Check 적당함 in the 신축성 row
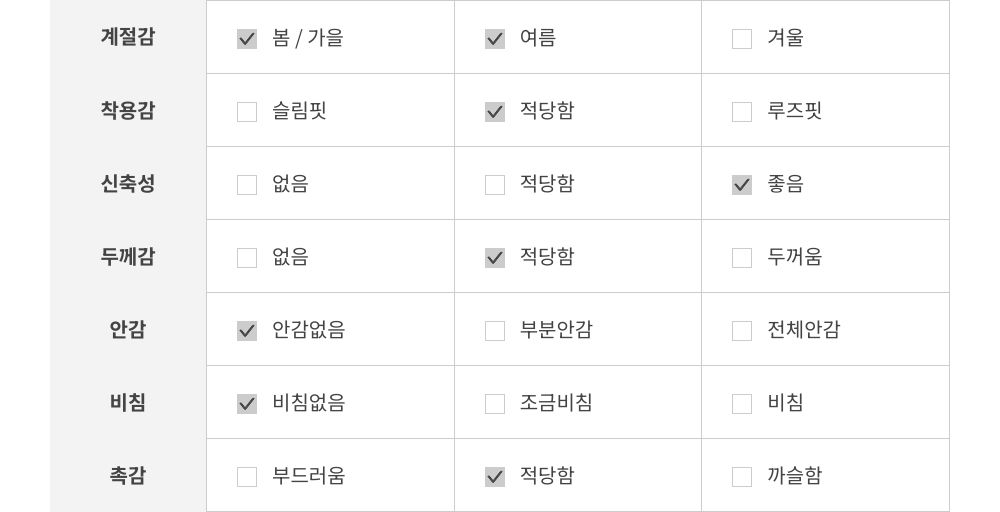 [495, 185]
